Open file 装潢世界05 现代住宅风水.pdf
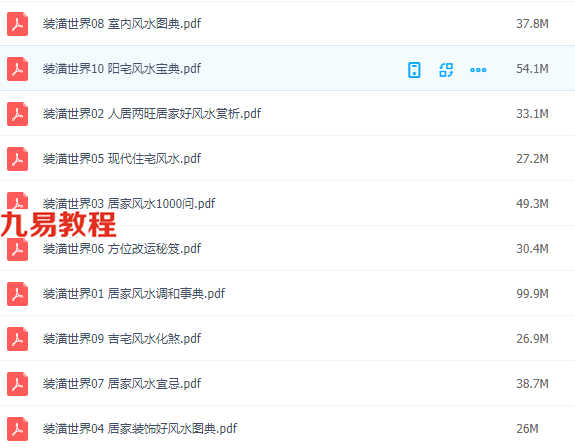Screen dimensions: 575x448 click(x=122, y=159)
